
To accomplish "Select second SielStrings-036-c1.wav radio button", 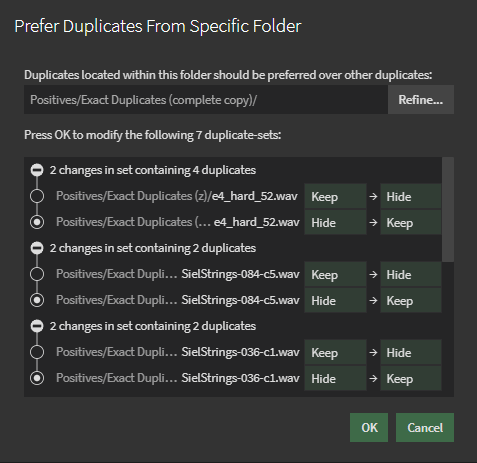I will (37, 378).
